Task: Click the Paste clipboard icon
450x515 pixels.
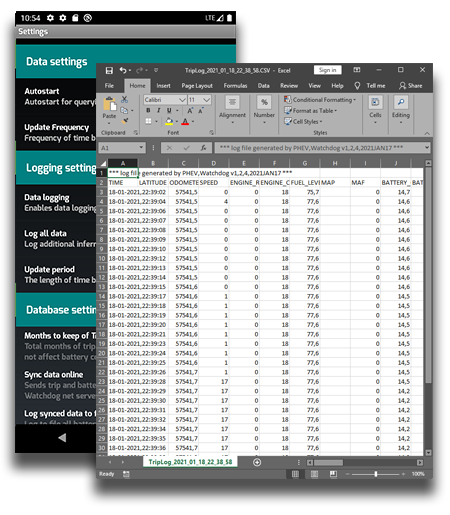Action: (109, 104)
